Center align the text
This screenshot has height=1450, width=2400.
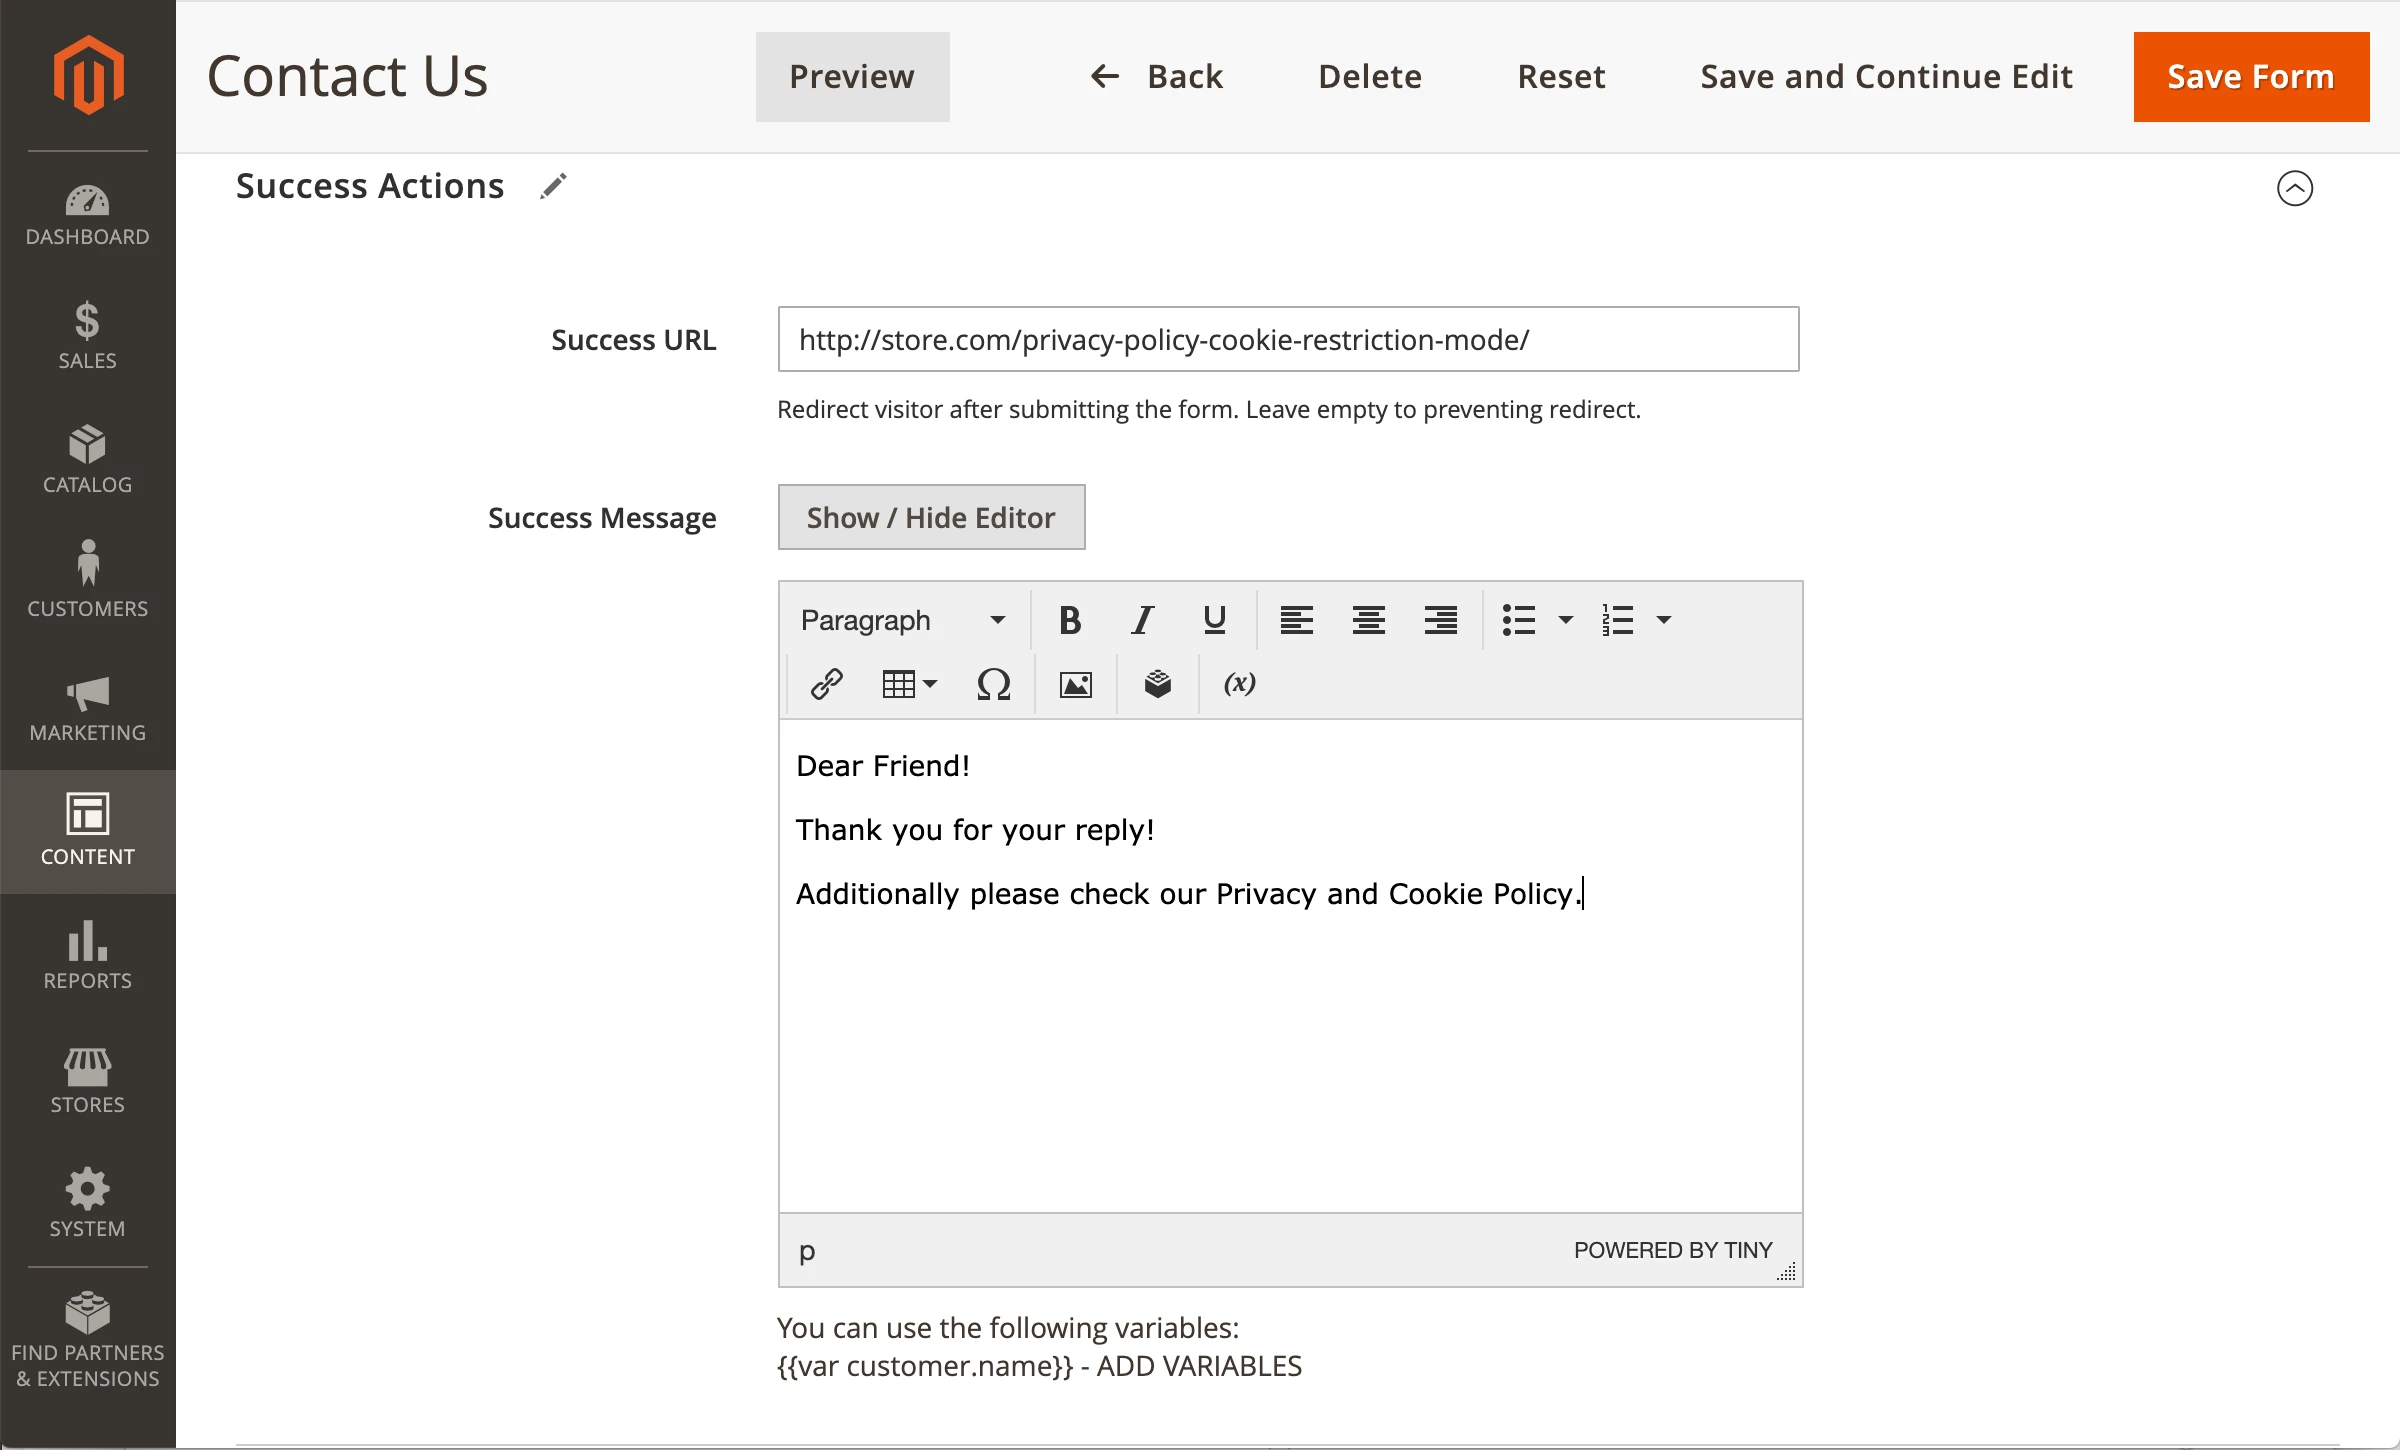pos(1368,620)
